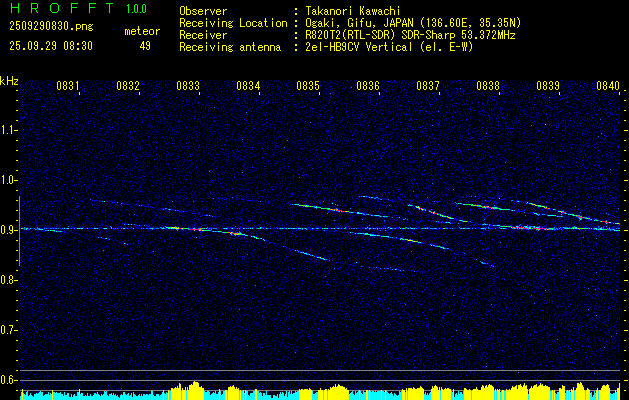Click the meteor count 49
The width and height of the screenshot is (629, 400).
(145, 46)
